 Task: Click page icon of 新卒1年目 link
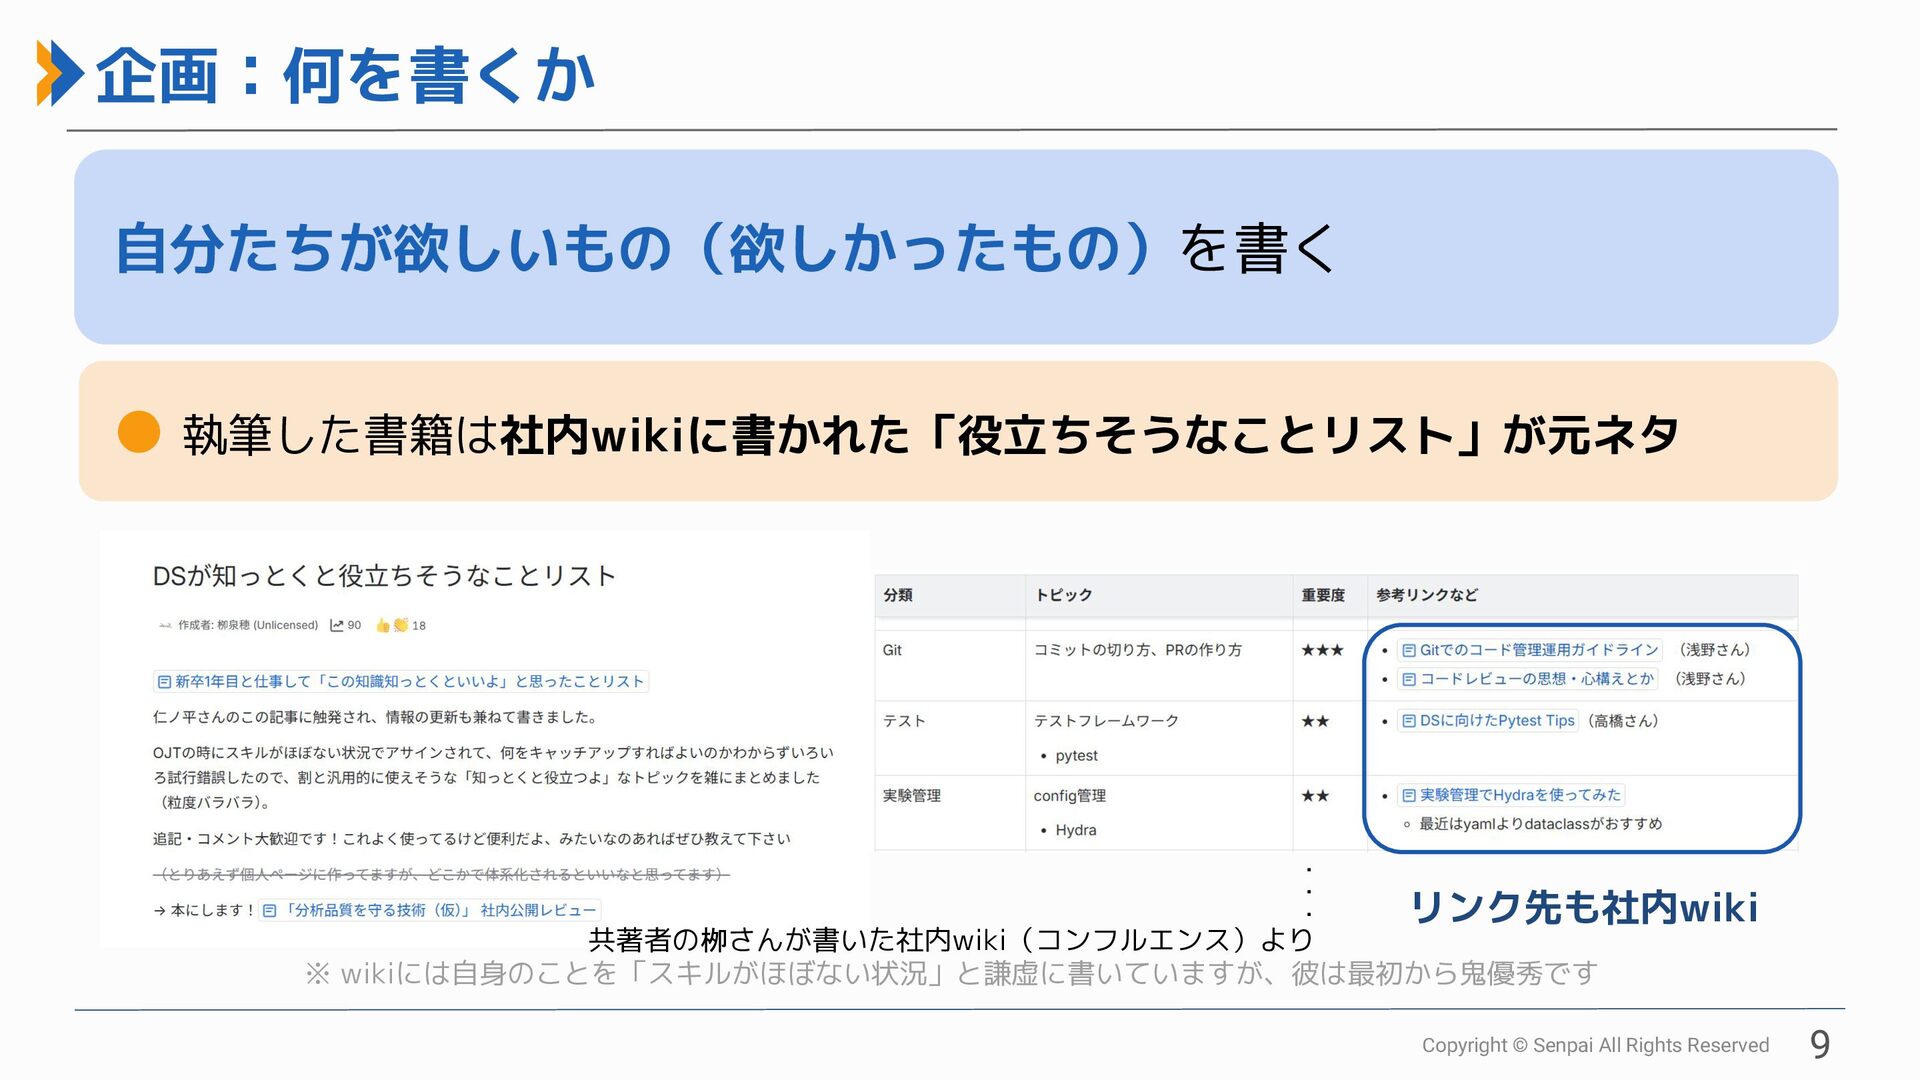coord(164,682)
